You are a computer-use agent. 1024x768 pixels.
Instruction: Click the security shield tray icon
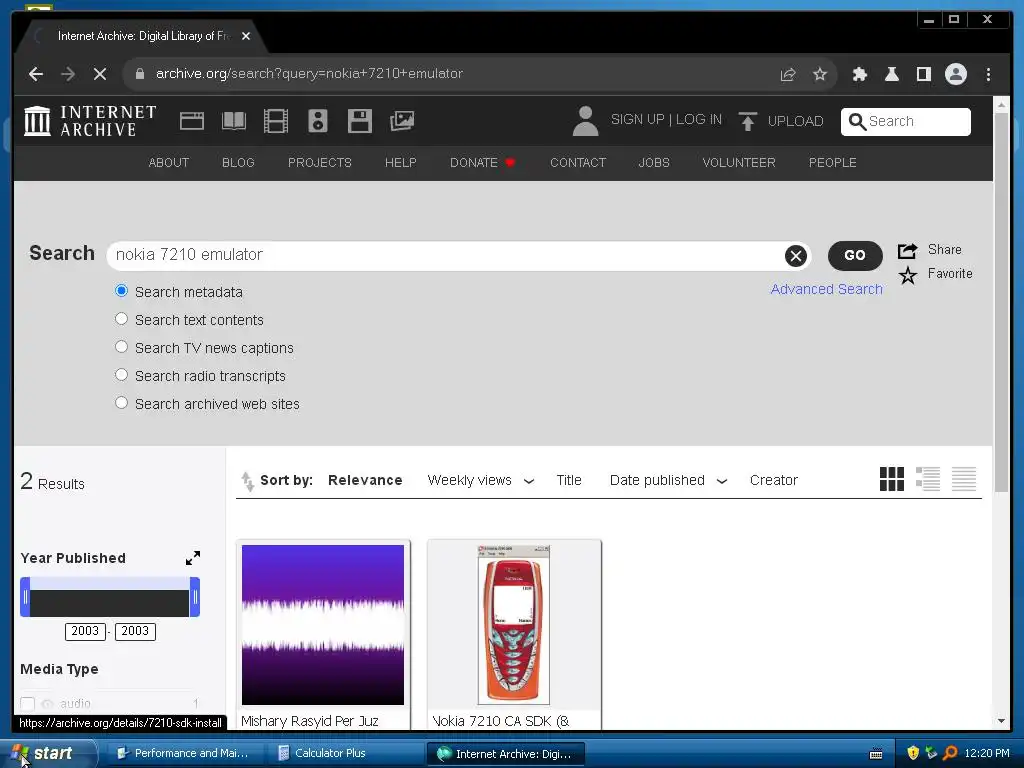click(913, 753)
